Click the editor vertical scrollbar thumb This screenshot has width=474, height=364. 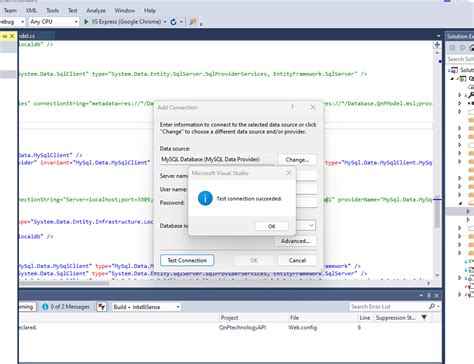tap(437, 211)
